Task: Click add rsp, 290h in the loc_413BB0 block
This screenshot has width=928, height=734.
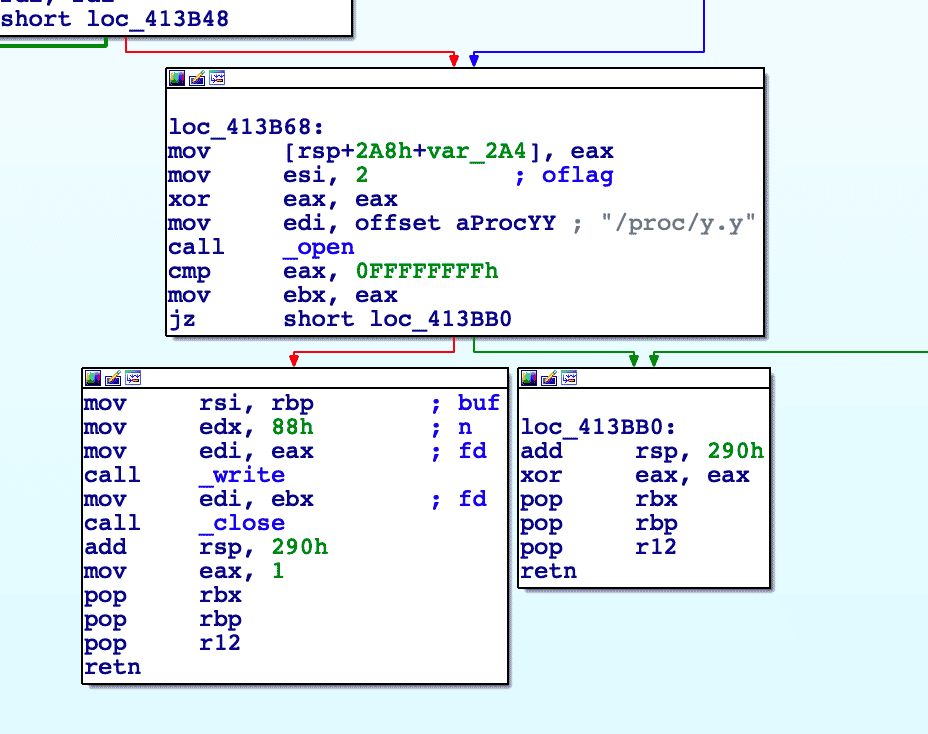Action: point(642,451)
